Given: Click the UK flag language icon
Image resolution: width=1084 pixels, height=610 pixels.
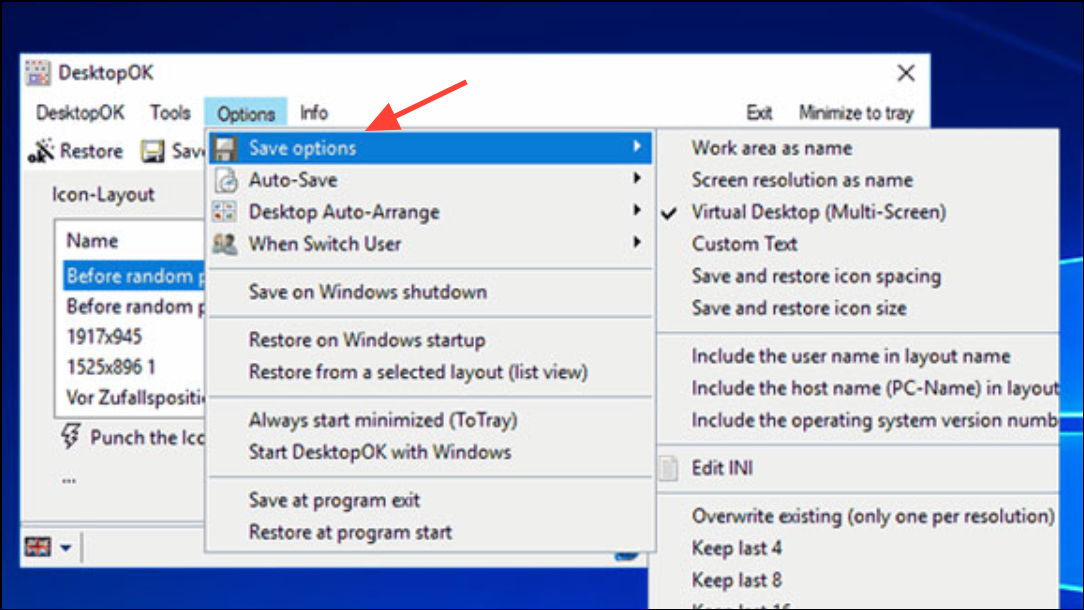Looking at the screenshot, I should pyautogui.click(x=38, y=547).
